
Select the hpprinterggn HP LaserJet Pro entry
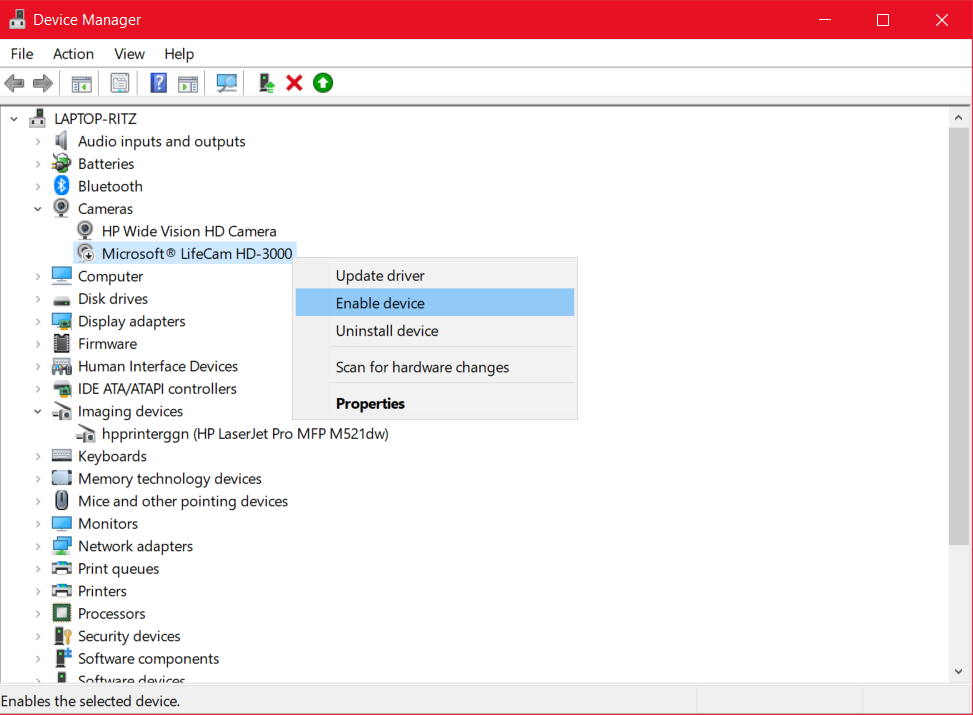[x=245, y=433]
